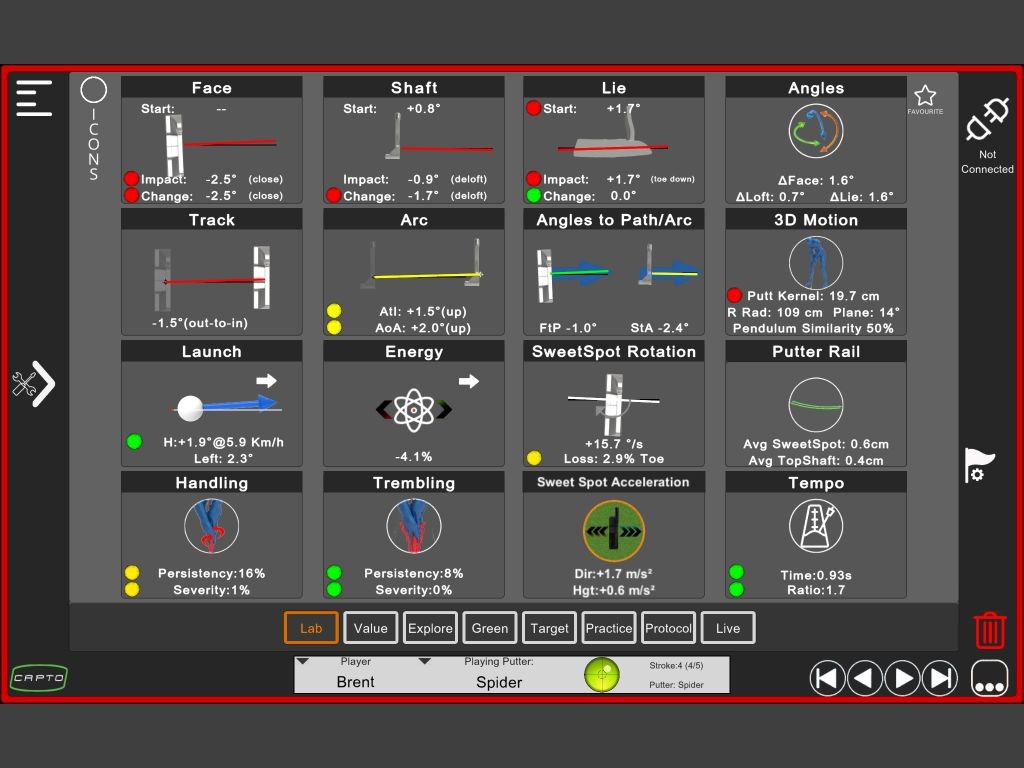The height and width of the screenshot is (768, 1024).
Task: Click the Putt Kernel red indicator
Action: (734, 295)
